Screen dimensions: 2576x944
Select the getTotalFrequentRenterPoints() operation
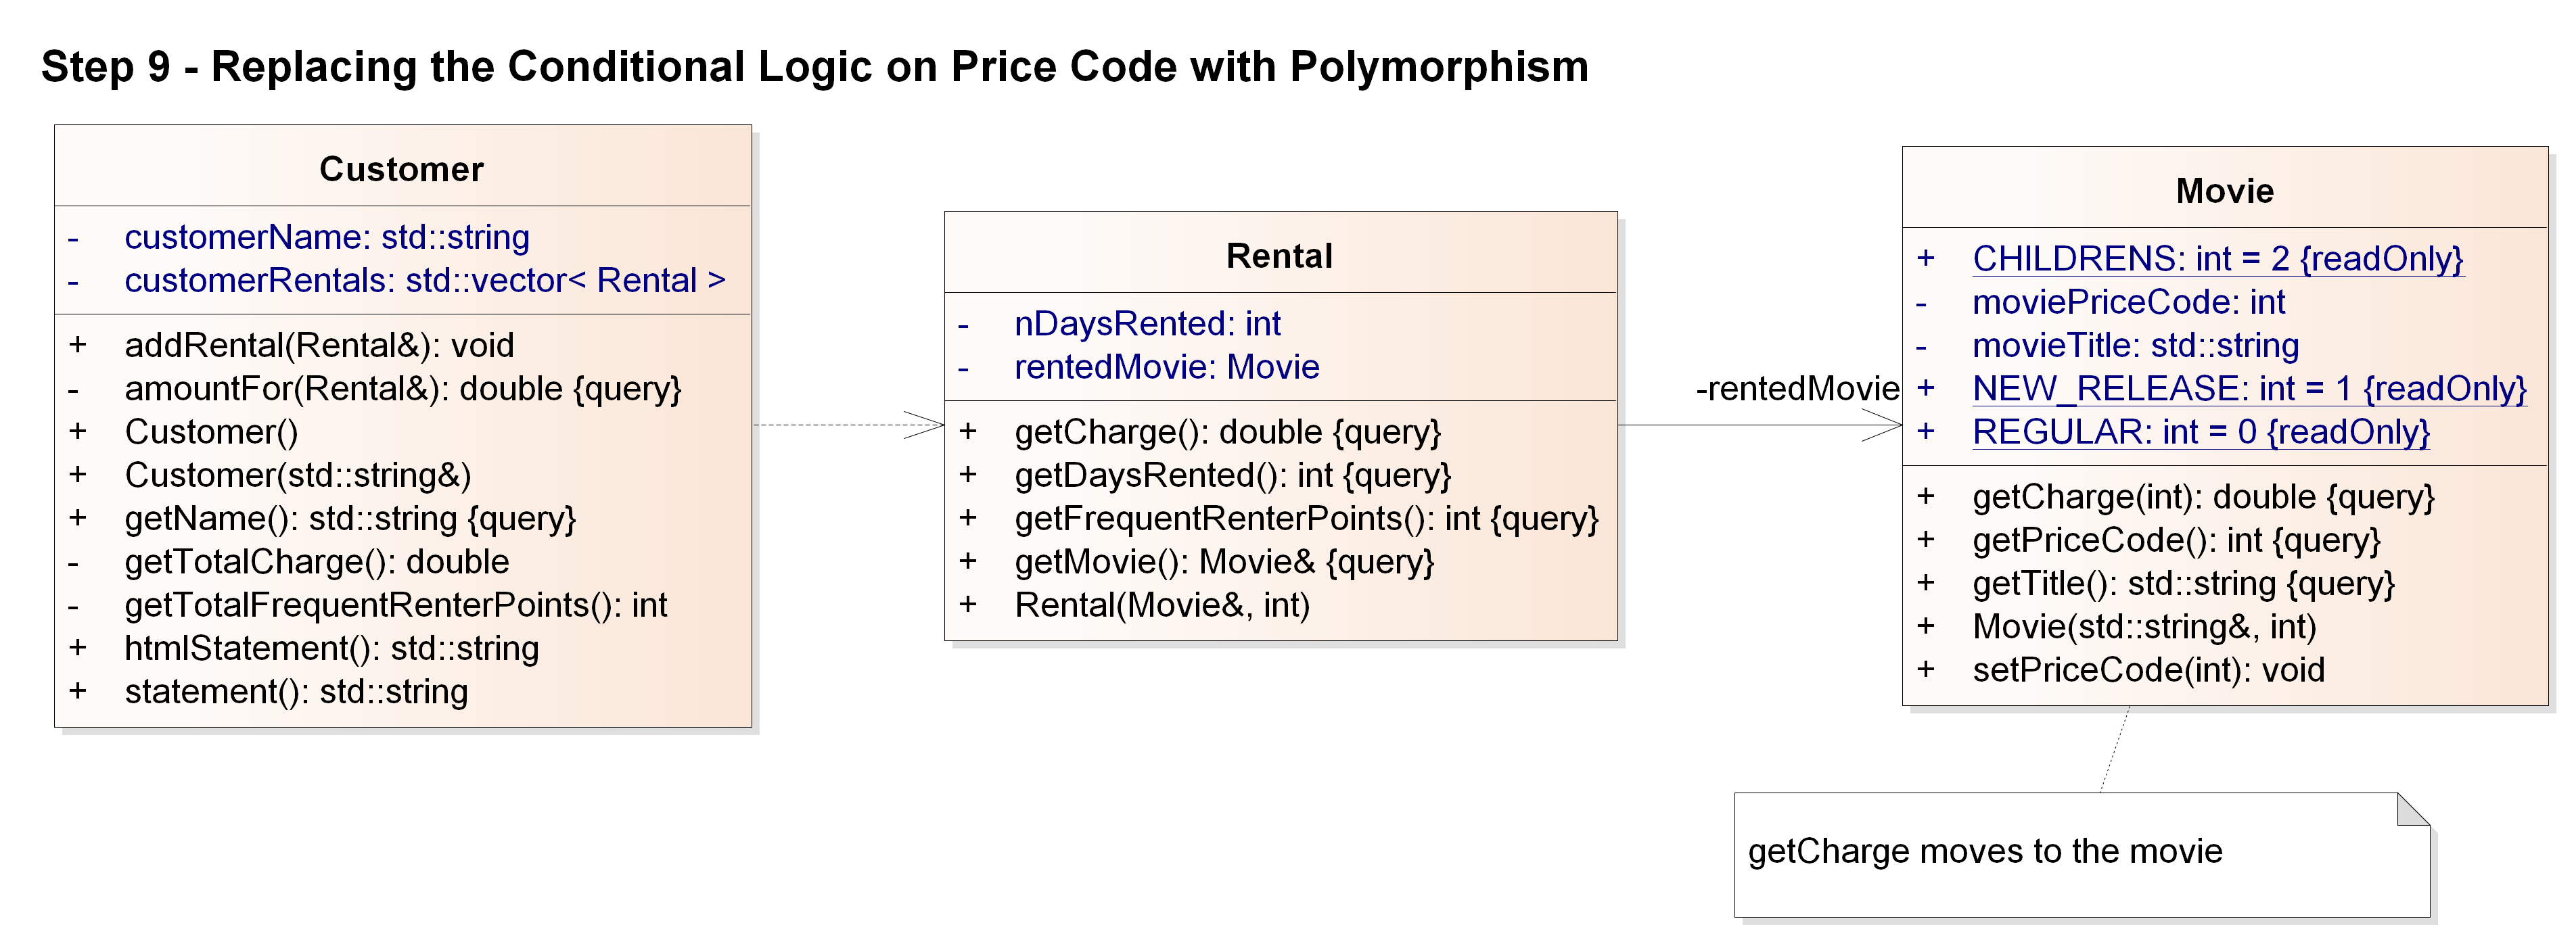tap(395, 605)
